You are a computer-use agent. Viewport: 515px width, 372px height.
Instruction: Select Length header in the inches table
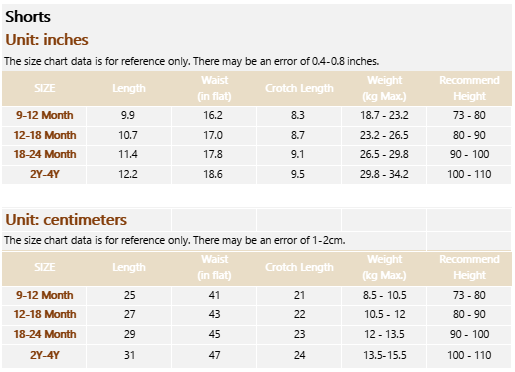coord(129,88)
